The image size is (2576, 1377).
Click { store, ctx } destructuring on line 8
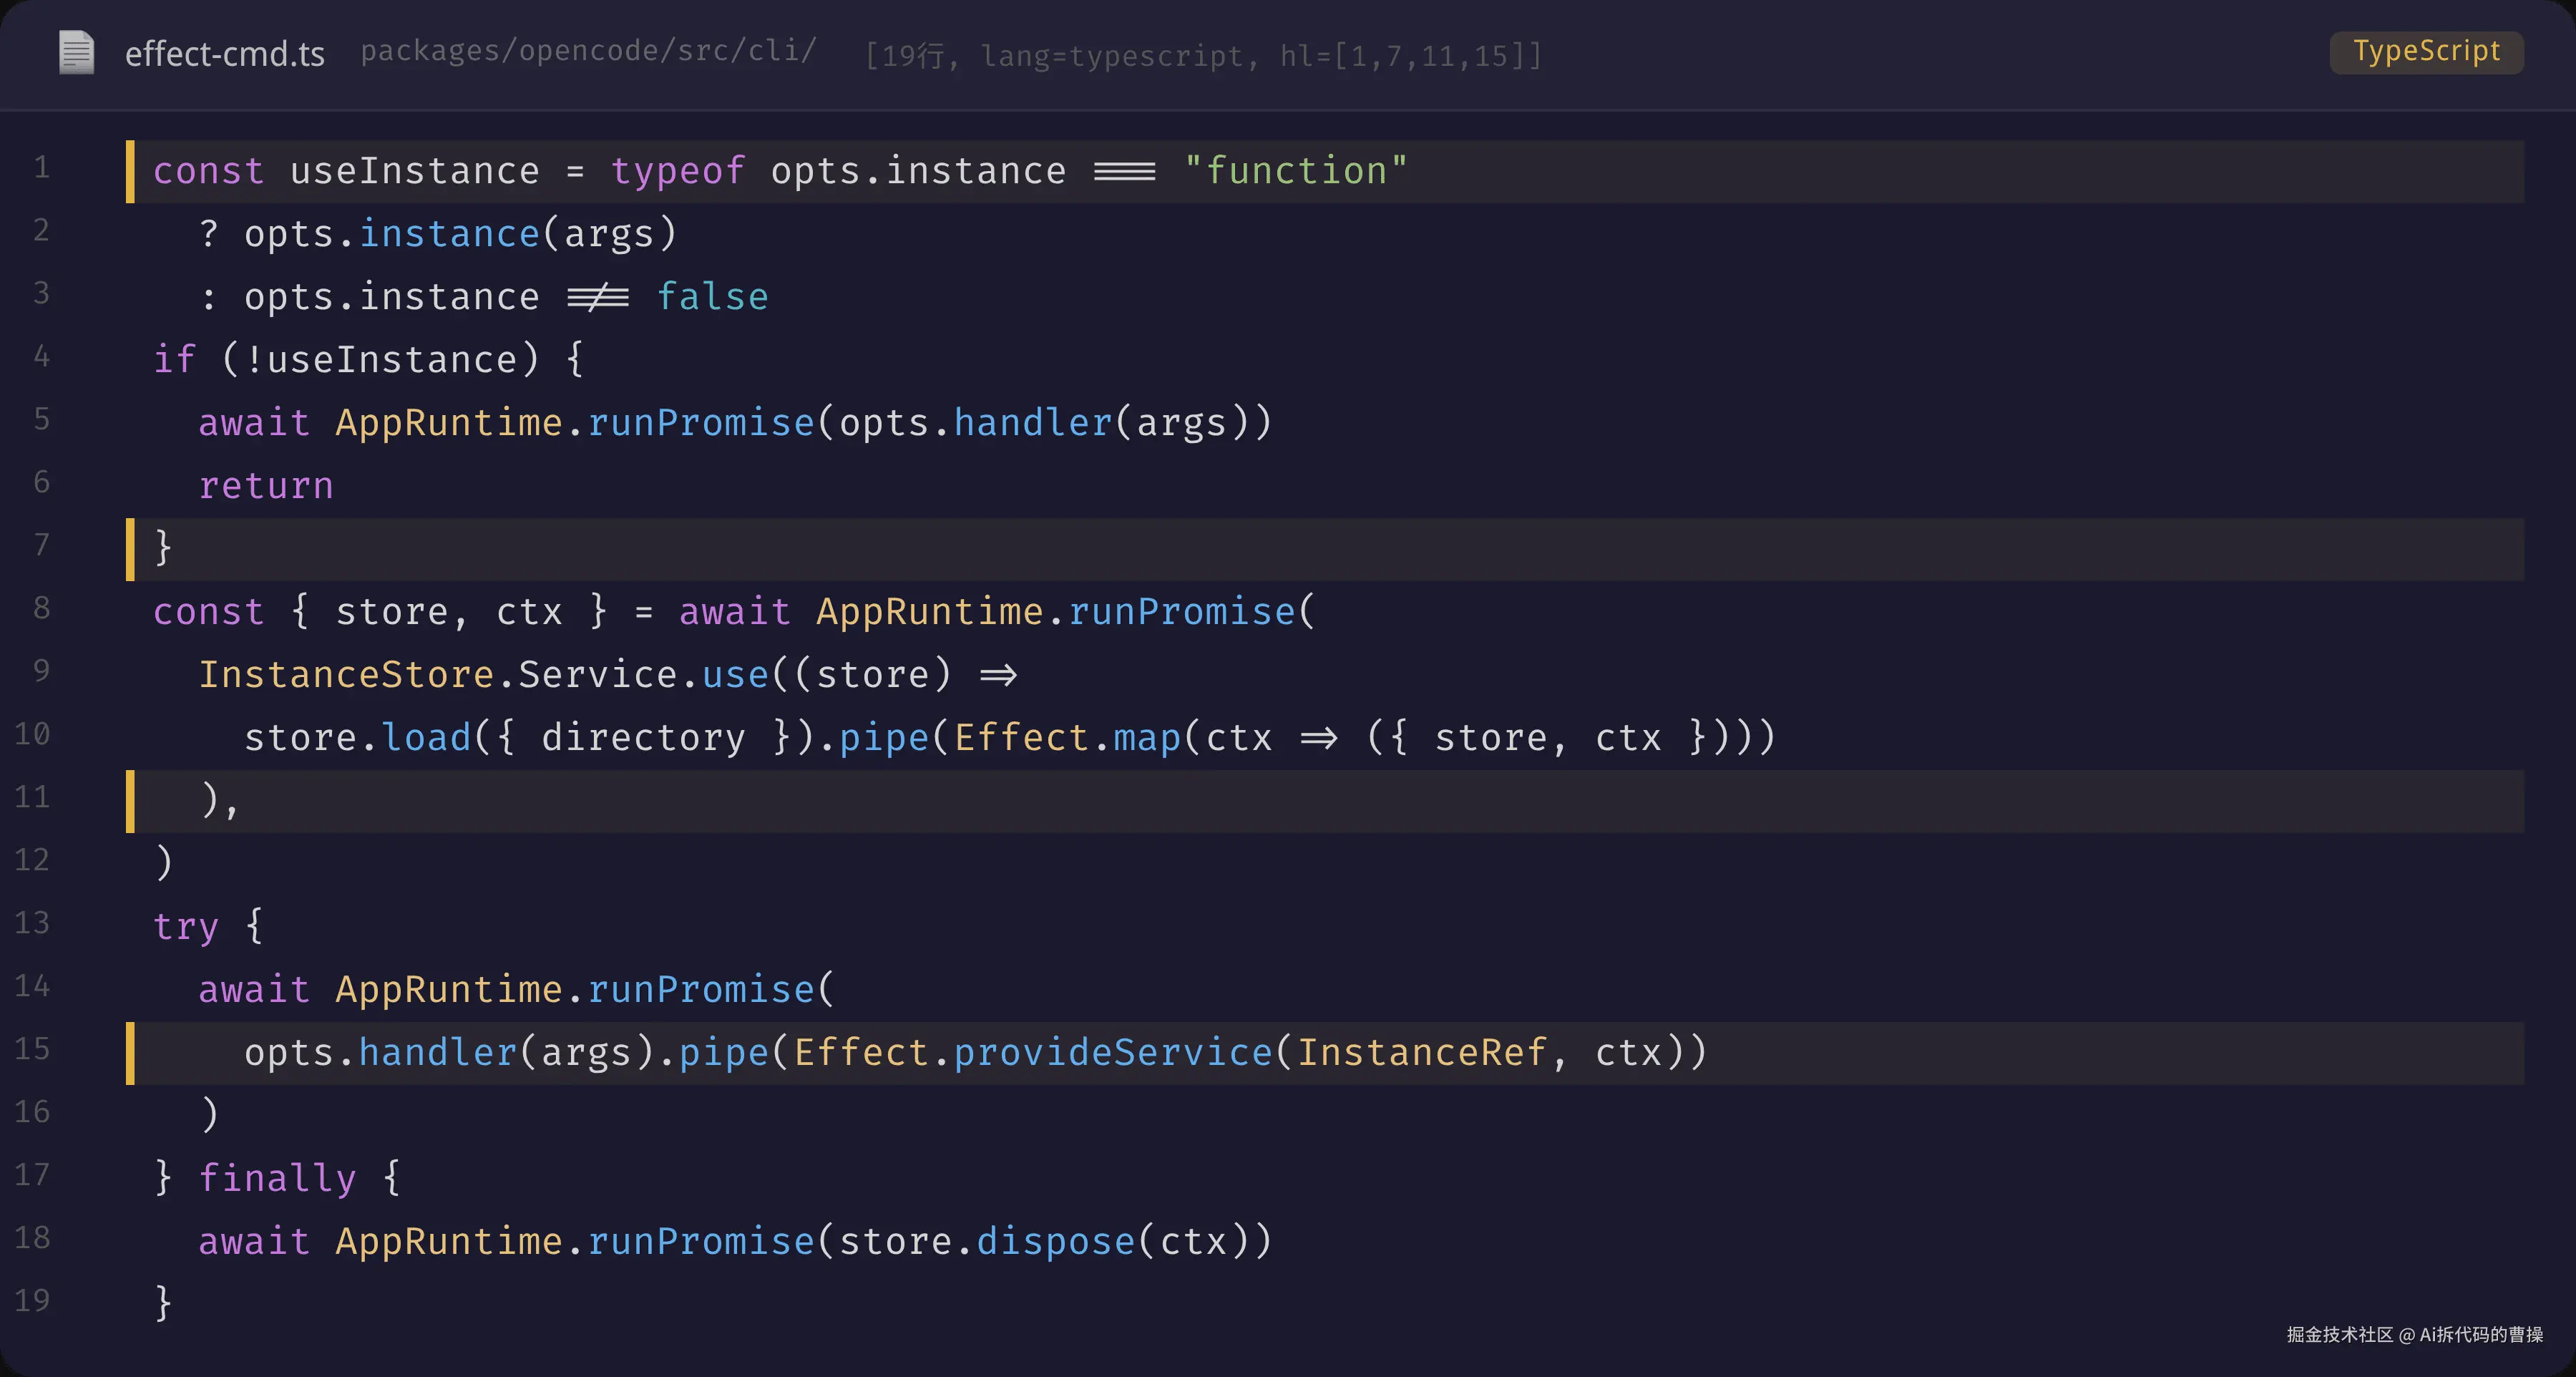(449, 612)
